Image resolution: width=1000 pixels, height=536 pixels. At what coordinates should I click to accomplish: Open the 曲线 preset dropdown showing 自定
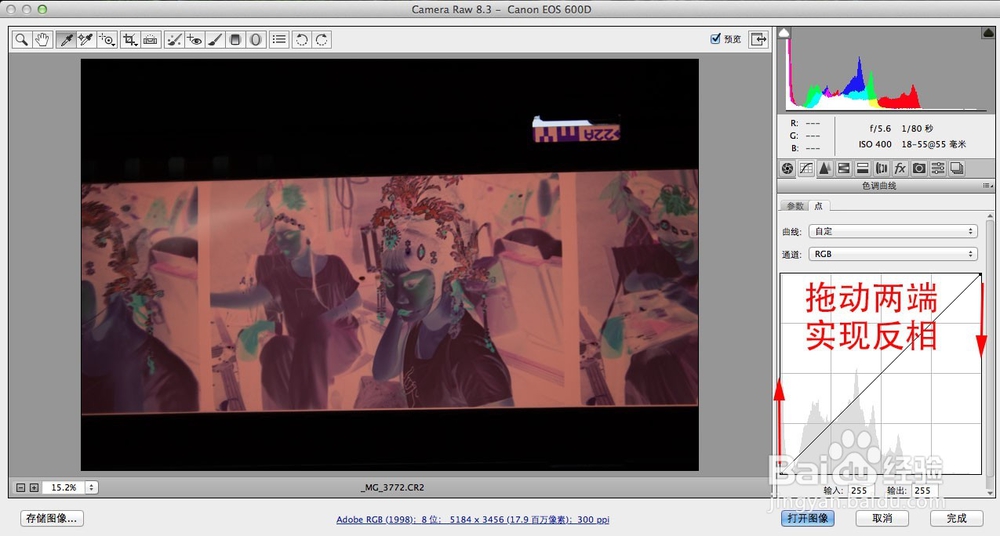click(x=893, y=231)
